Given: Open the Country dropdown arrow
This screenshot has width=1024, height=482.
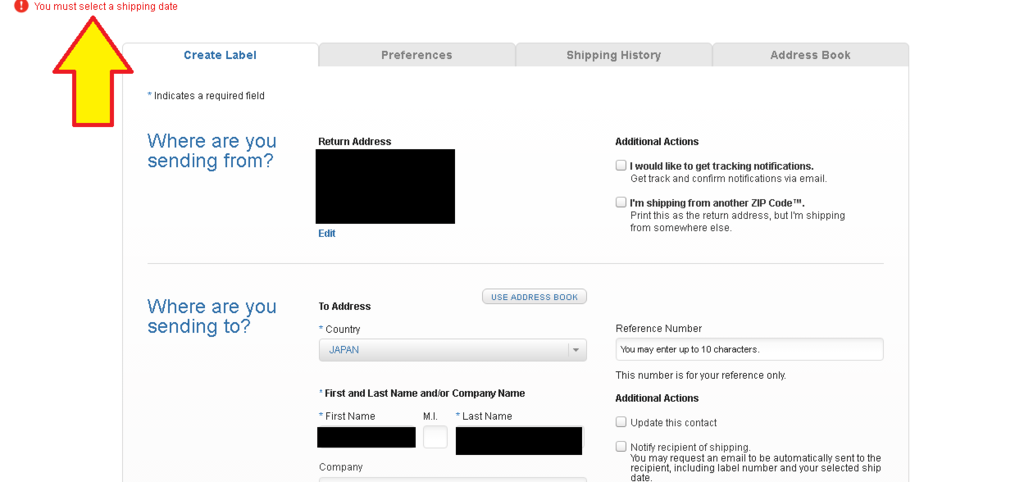Looking at the screenshot, I should click(576, 350).
